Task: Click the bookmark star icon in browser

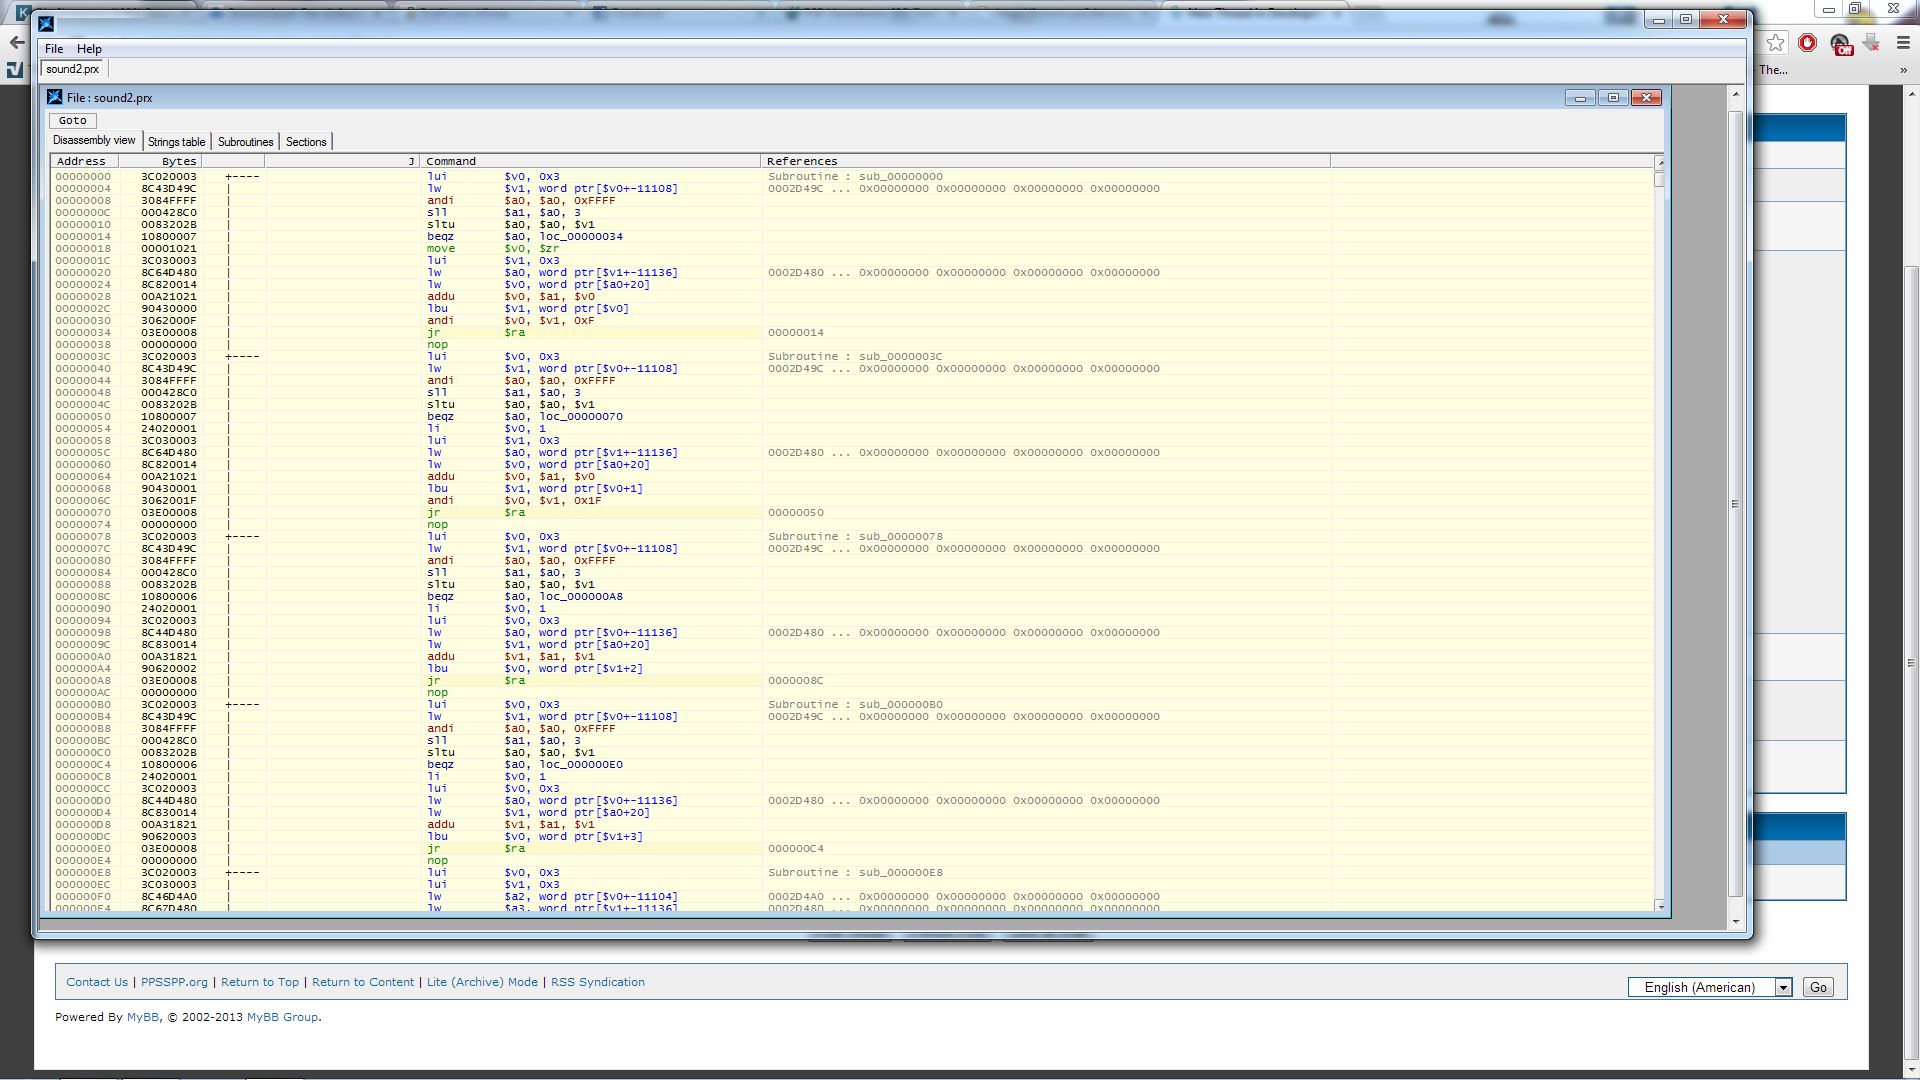Action: click(1775, 42)
